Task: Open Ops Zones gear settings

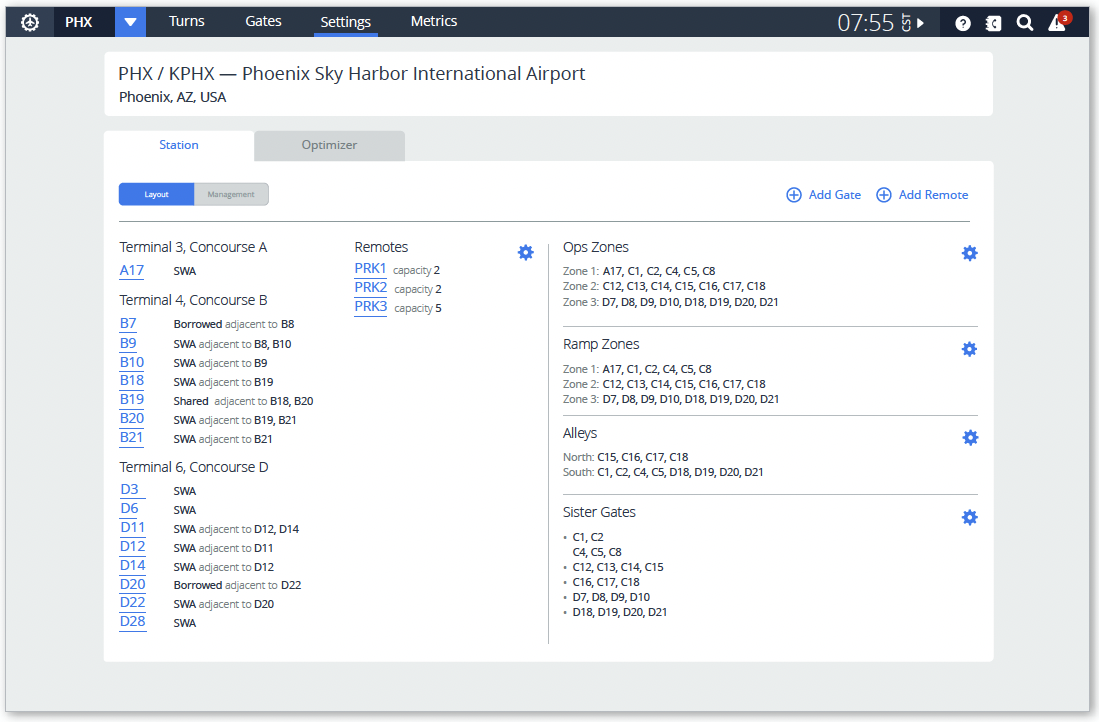Action: pyautogui.click(x=969, y=253)
